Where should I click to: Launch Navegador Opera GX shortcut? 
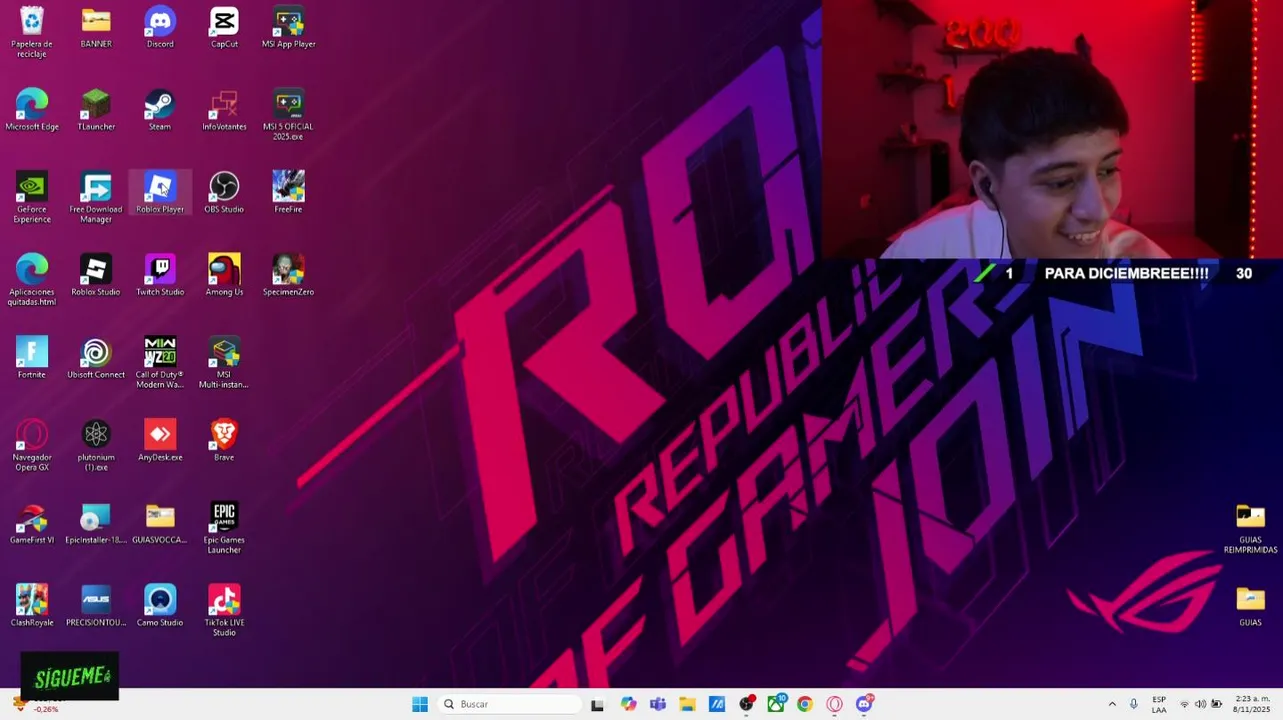(x=32, y=445)
